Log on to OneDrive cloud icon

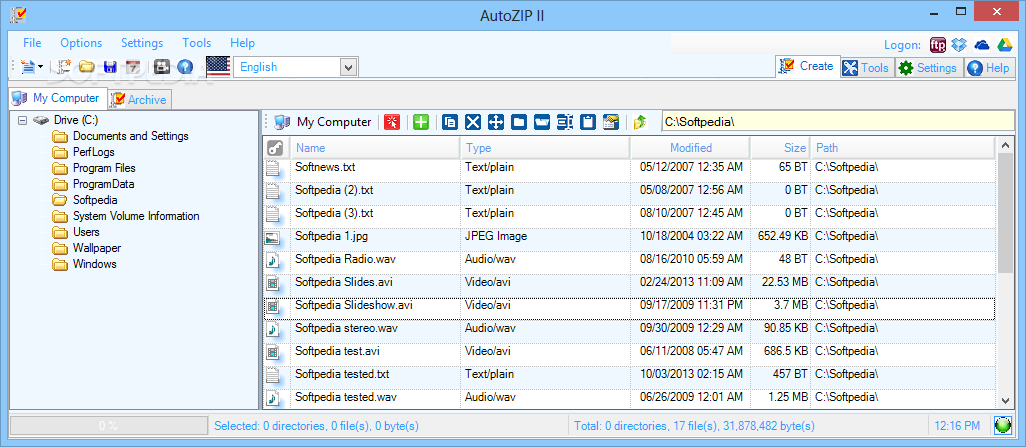982,45
